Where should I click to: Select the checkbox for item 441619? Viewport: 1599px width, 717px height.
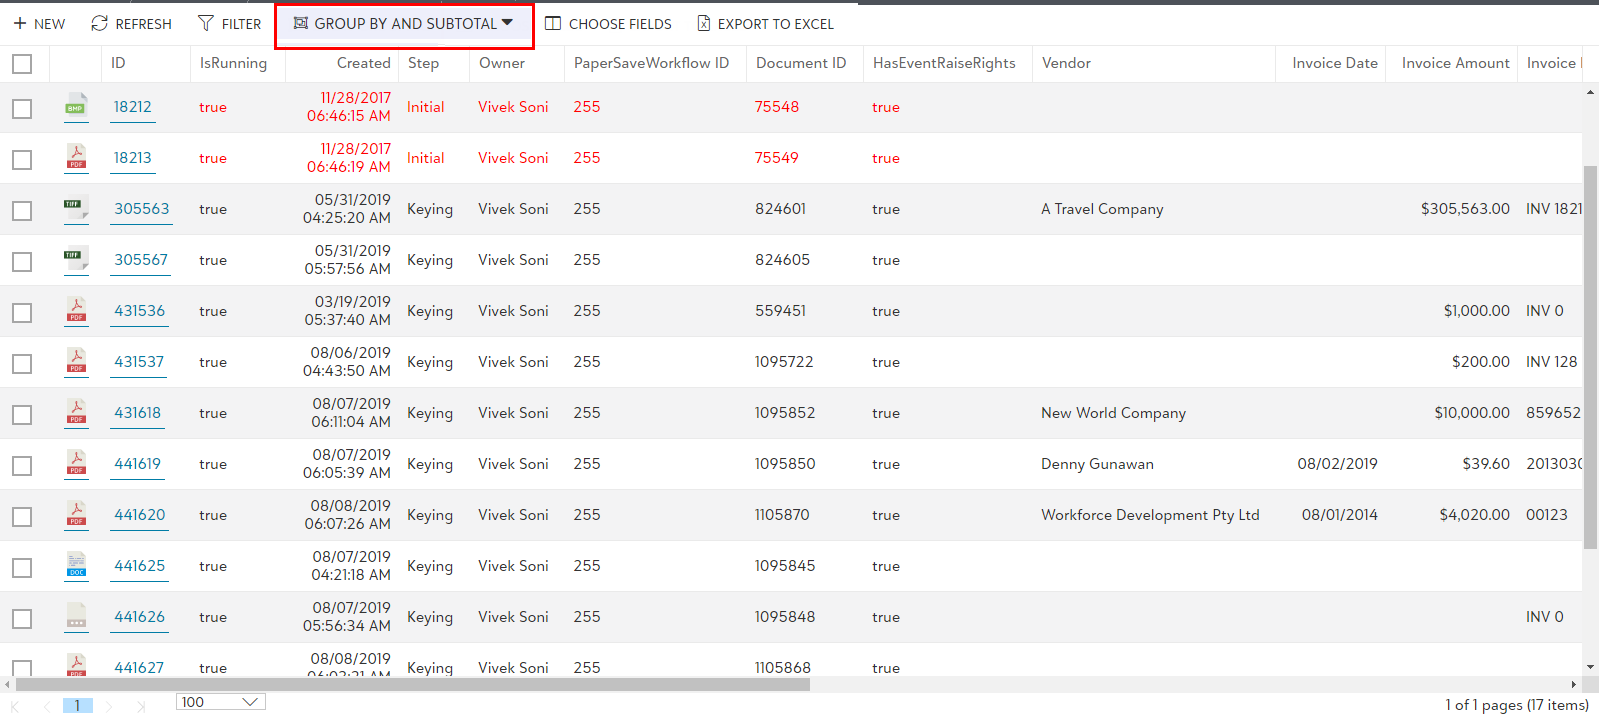coord(22,466)
